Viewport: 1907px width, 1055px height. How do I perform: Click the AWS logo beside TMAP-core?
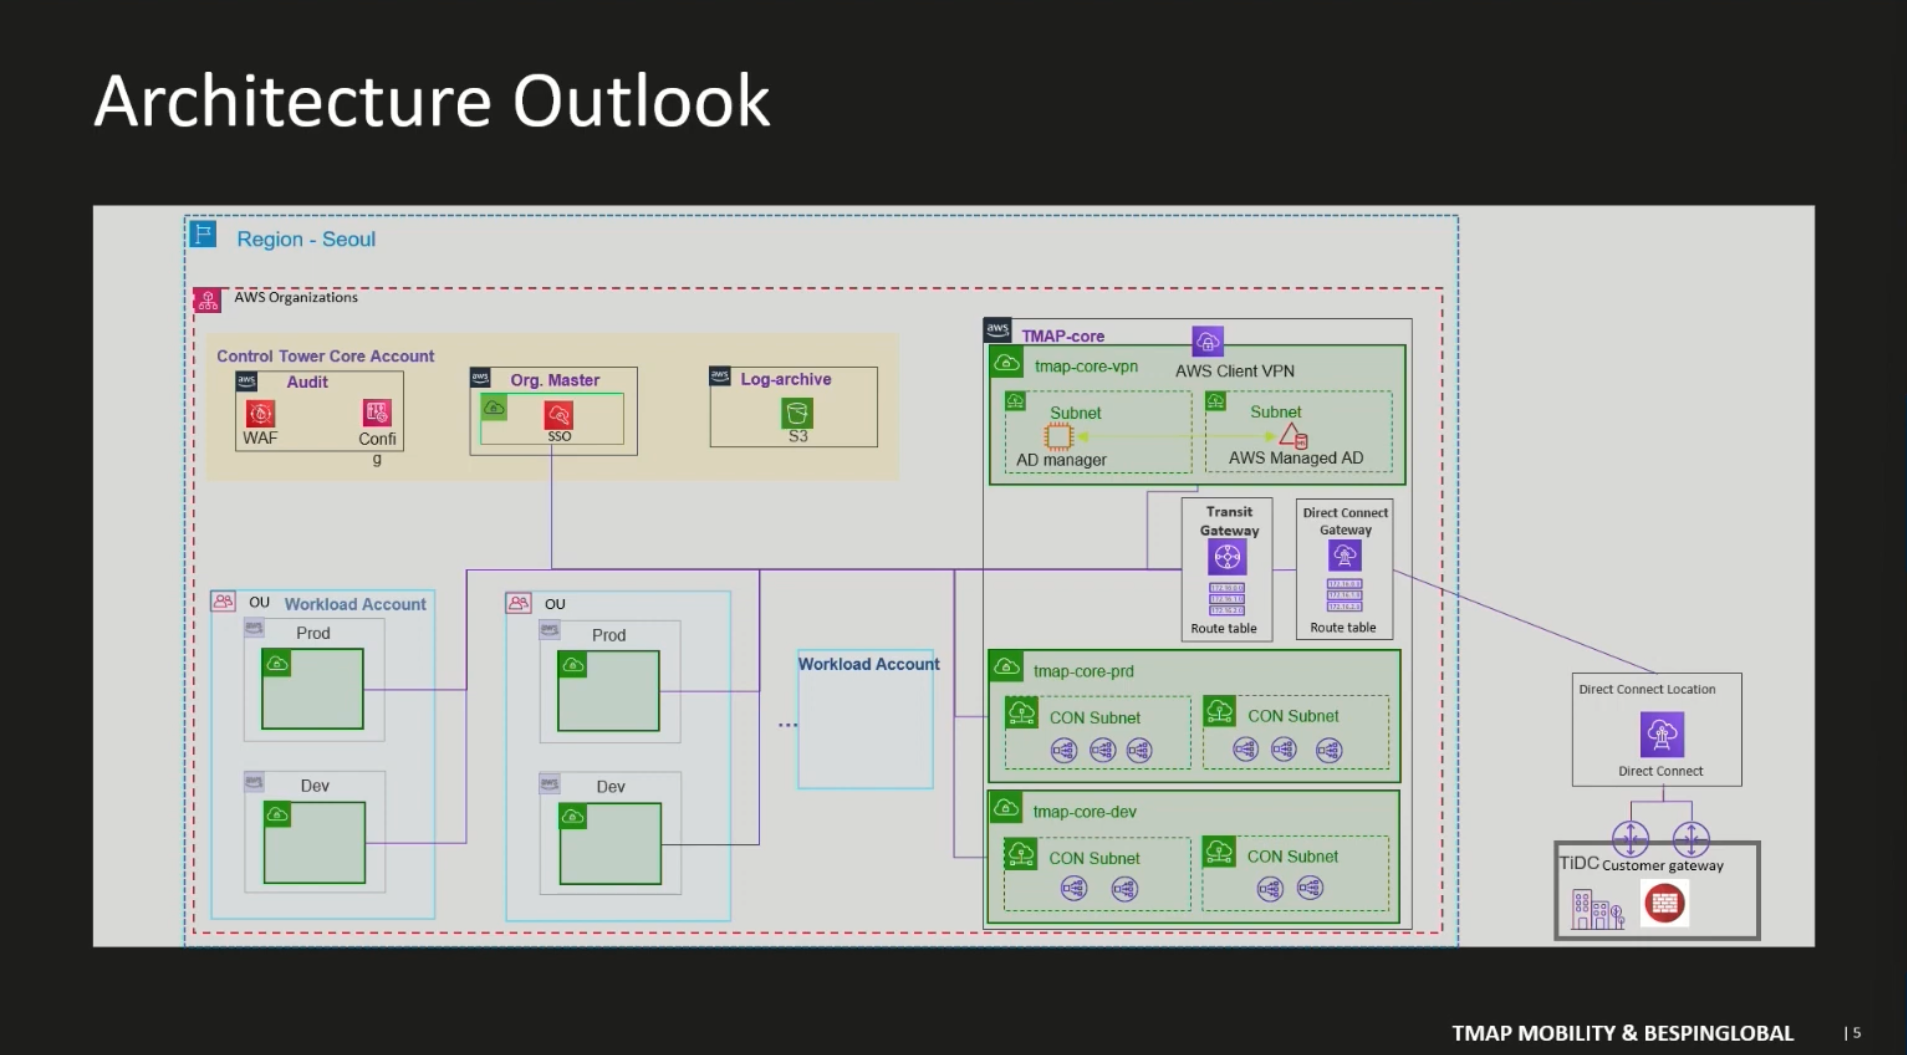coord(997,330)
